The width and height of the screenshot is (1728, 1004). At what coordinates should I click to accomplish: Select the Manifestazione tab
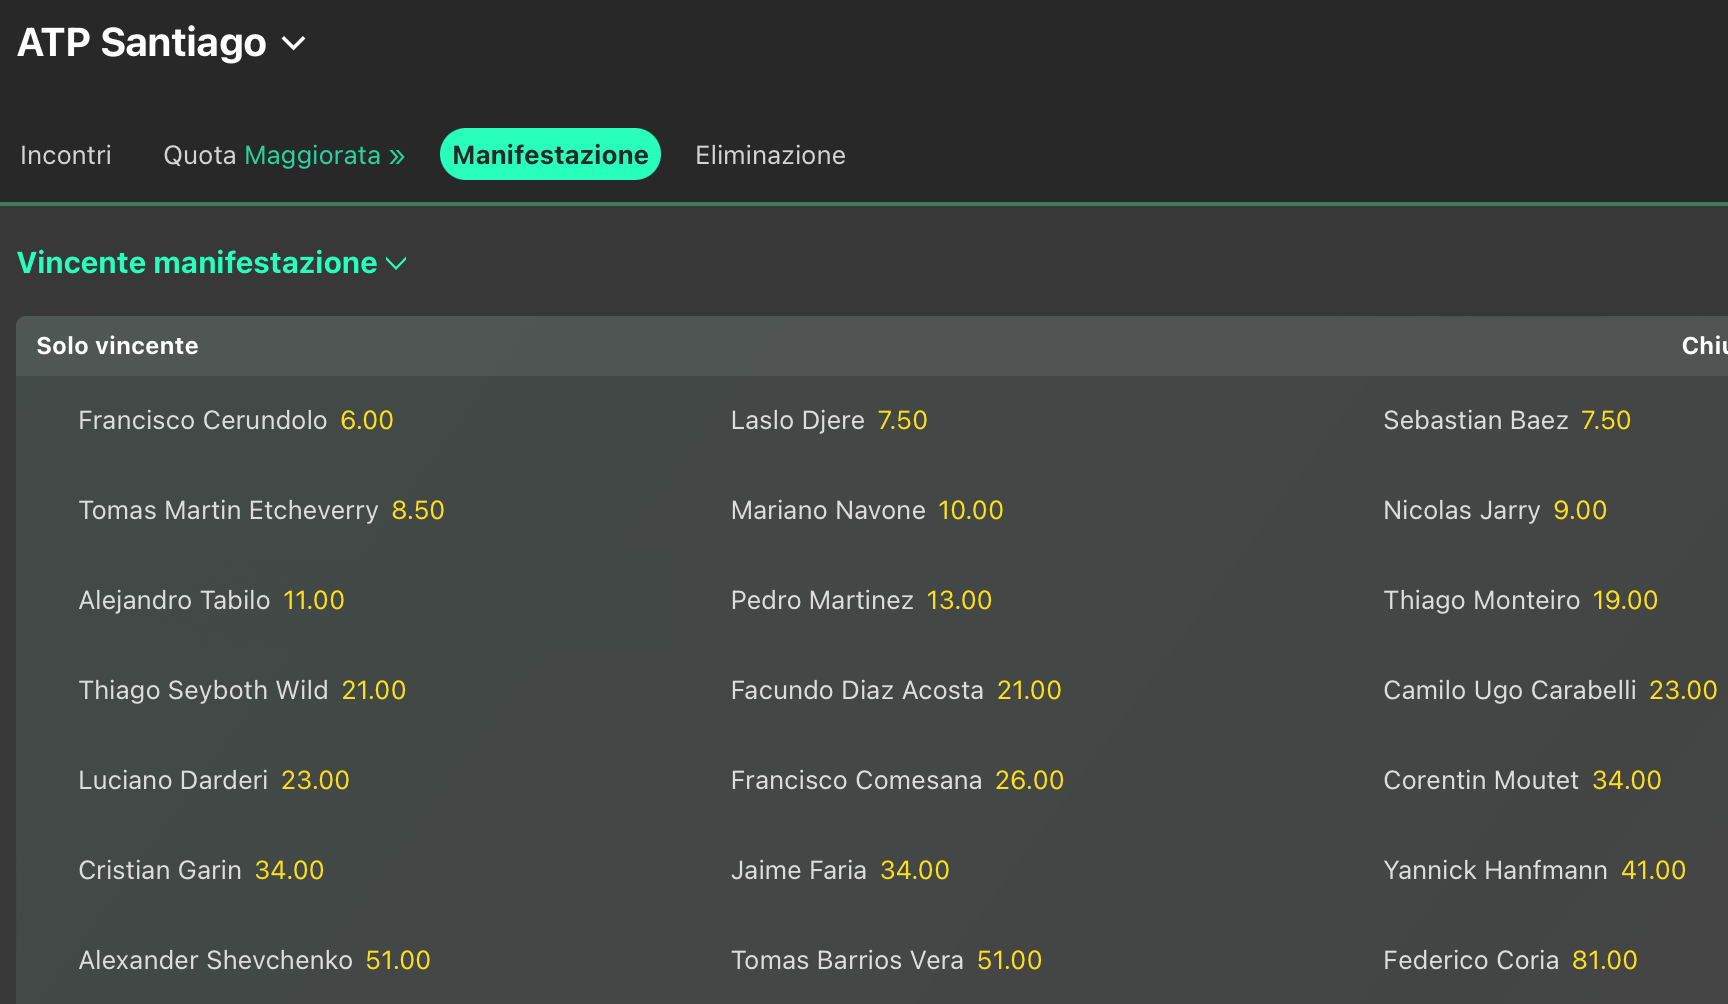[550, 155]
